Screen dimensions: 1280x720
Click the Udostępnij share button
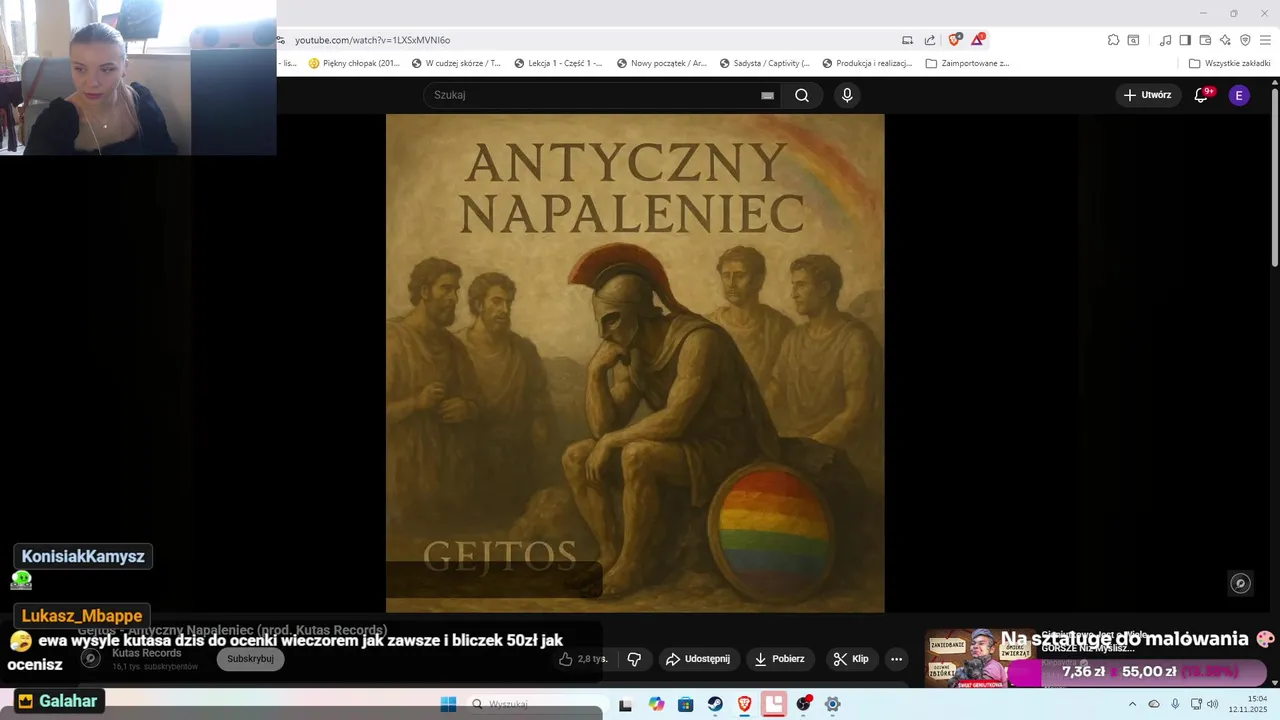click(x=698, y=659)
